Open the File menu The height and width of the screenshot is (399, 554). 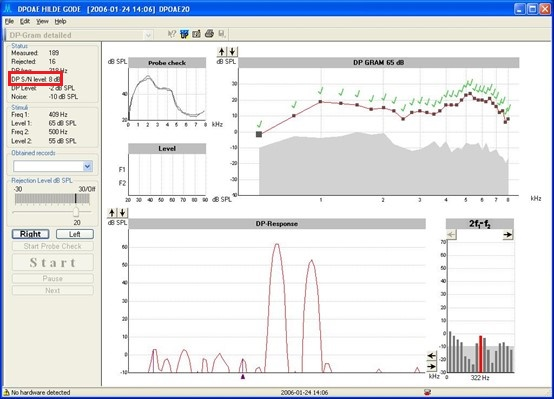click(x=9, y=22)
